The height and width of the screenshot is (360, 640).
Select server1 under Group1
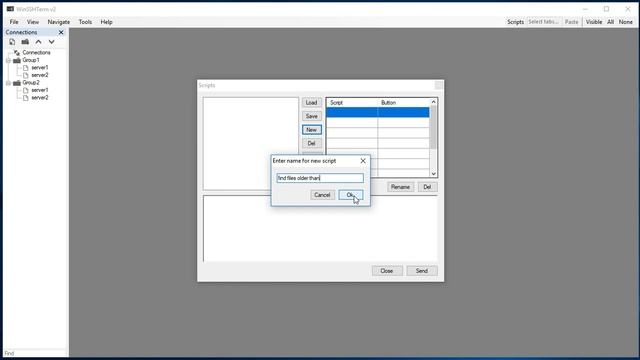(x=40, y=67)
